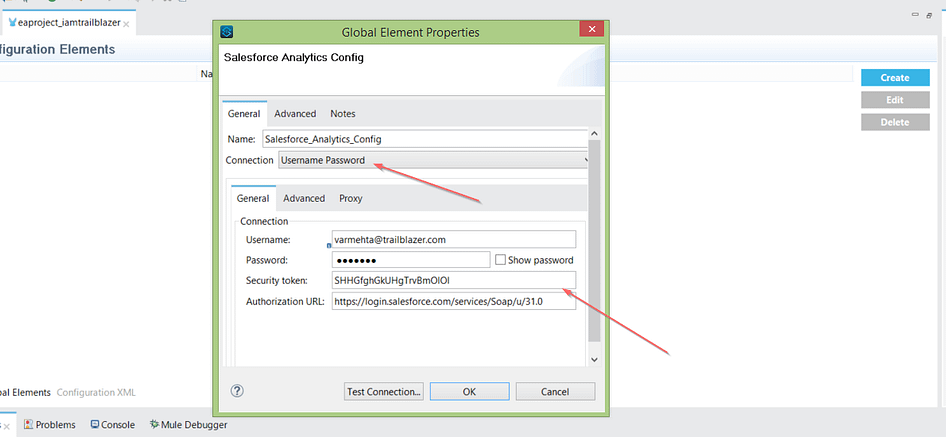
Task: Click the Console view icon
Action: (95, 425)
